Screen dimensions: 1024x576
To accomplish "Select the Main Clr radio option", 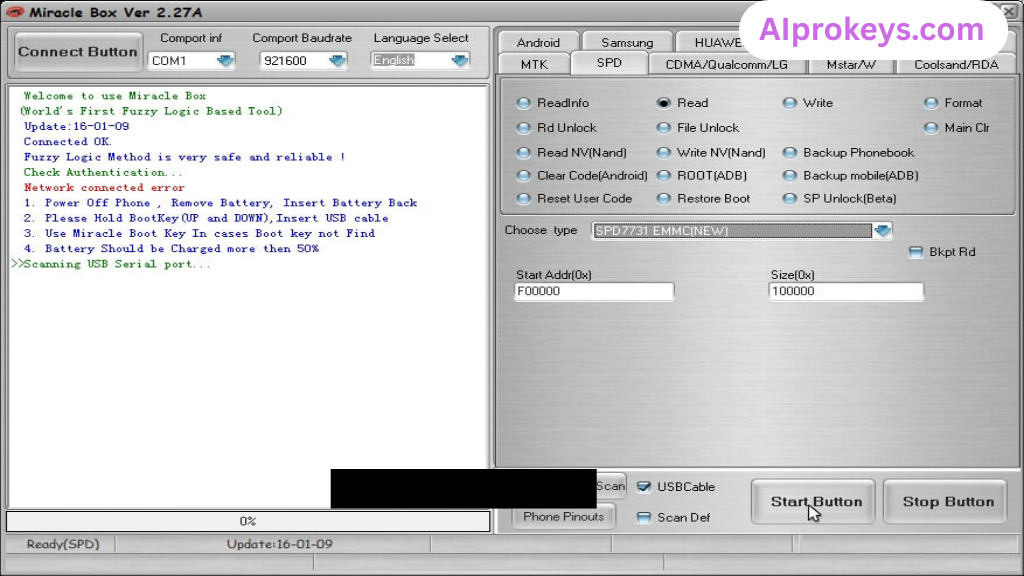I will (931, 128).
